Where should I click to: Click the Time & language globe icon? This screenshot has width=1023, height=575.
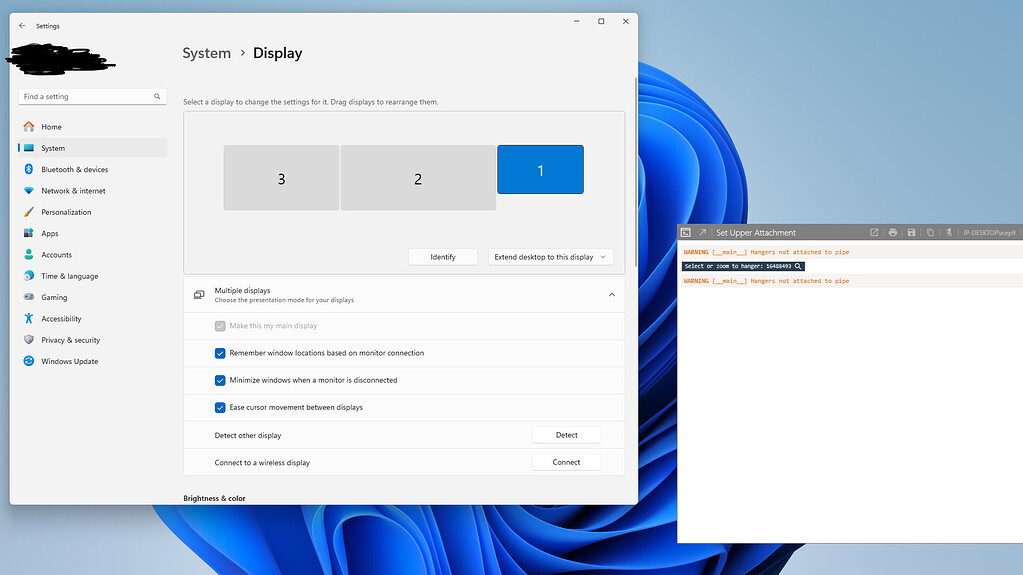coord(29,276)
